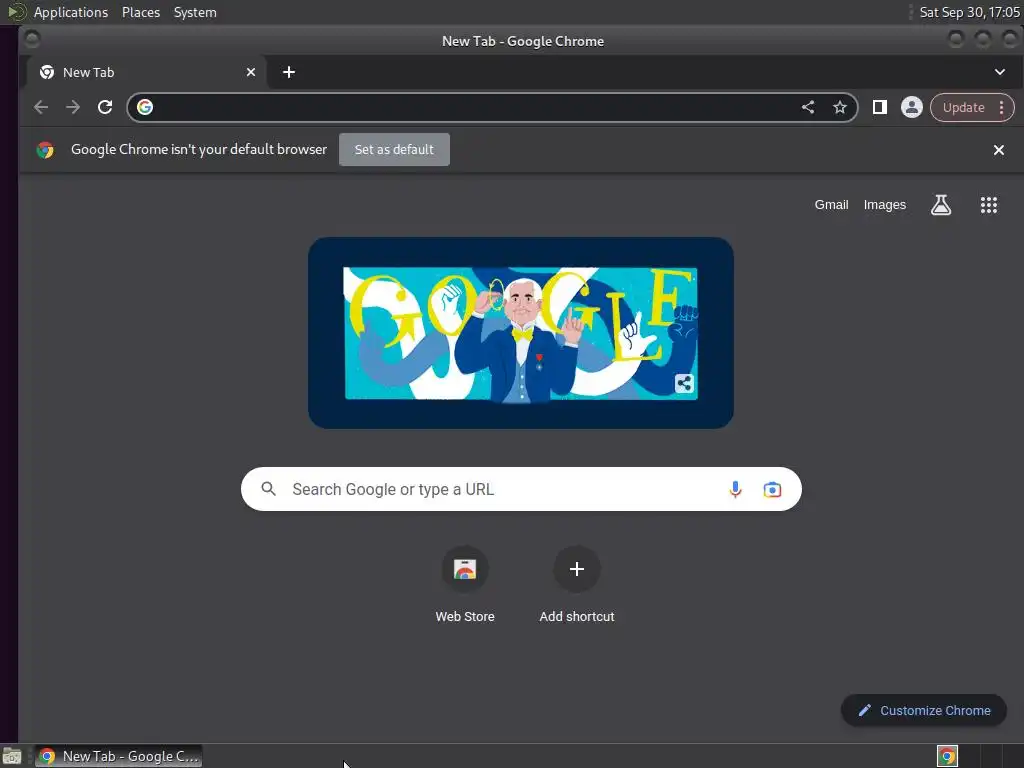This screenshot has width=1024, height=768.
Task: Open the Google apps grid
Action: pyautogui.click(x=989, y=205)
